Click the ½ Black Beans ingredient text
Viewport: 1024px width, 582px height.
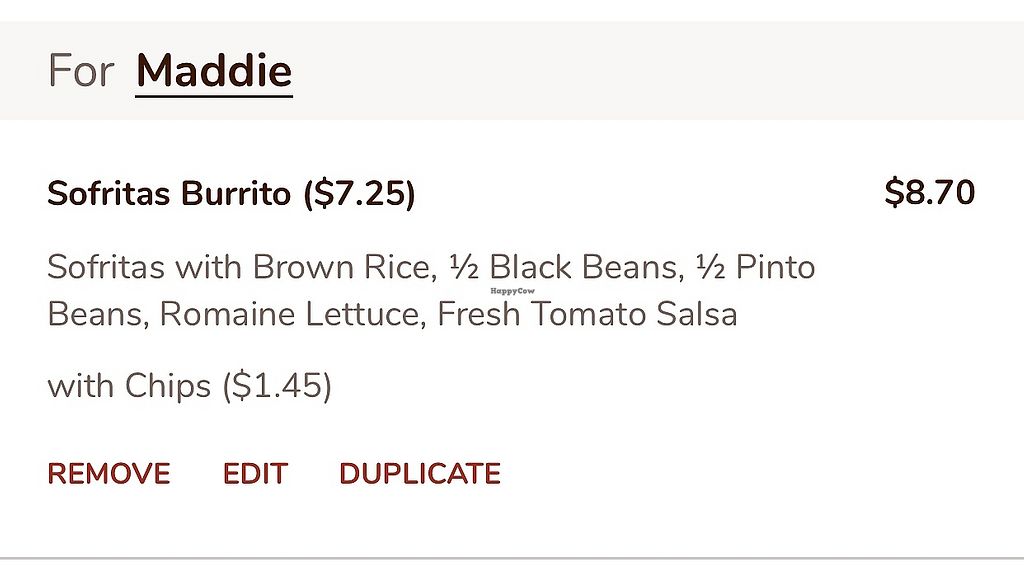[x=563, y=267]
